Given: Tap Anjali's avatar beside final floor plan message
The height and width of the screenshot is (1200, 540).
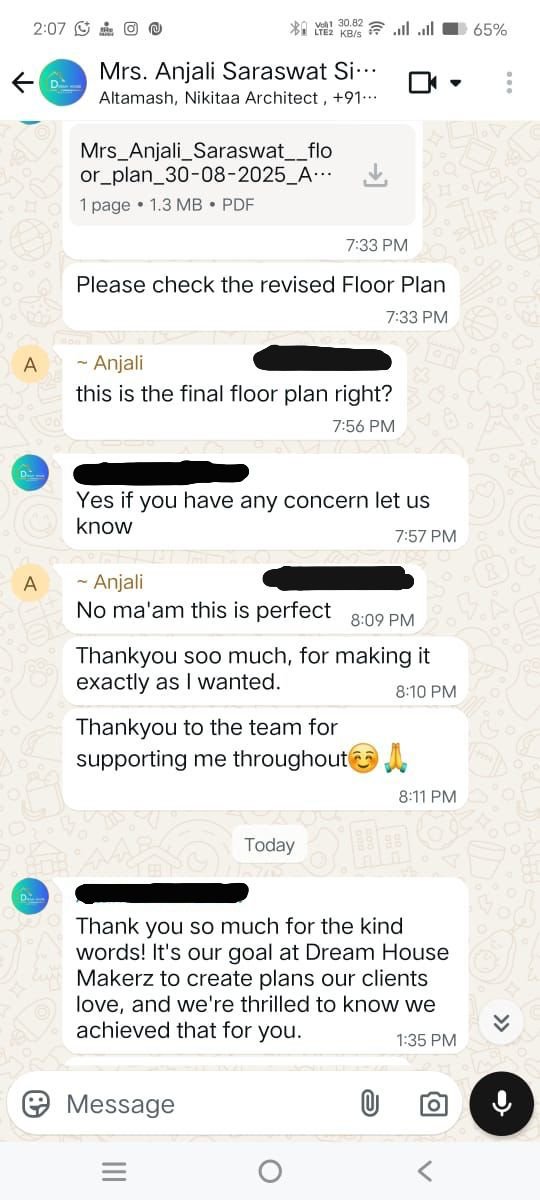Looking at the screenshot, I should tap(30, 365).
